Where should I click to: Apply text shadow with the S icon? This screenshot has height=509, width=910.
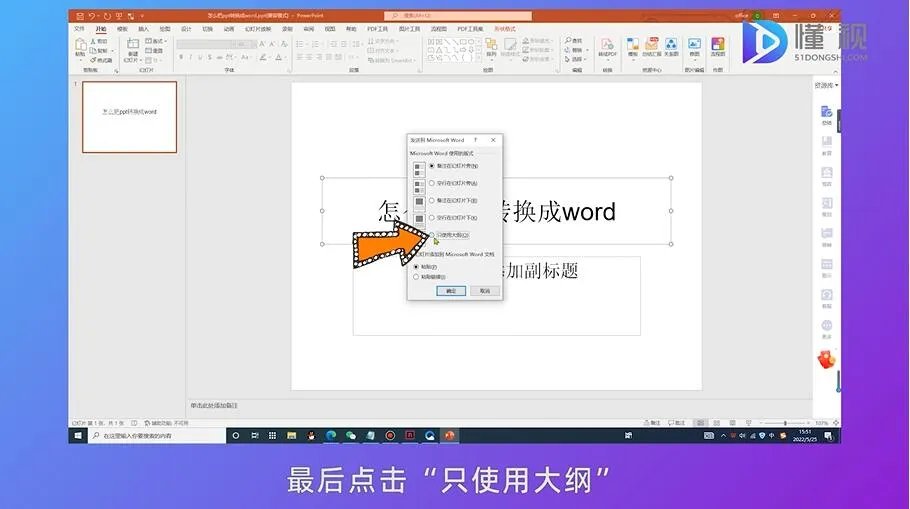[x=210, y=57]
